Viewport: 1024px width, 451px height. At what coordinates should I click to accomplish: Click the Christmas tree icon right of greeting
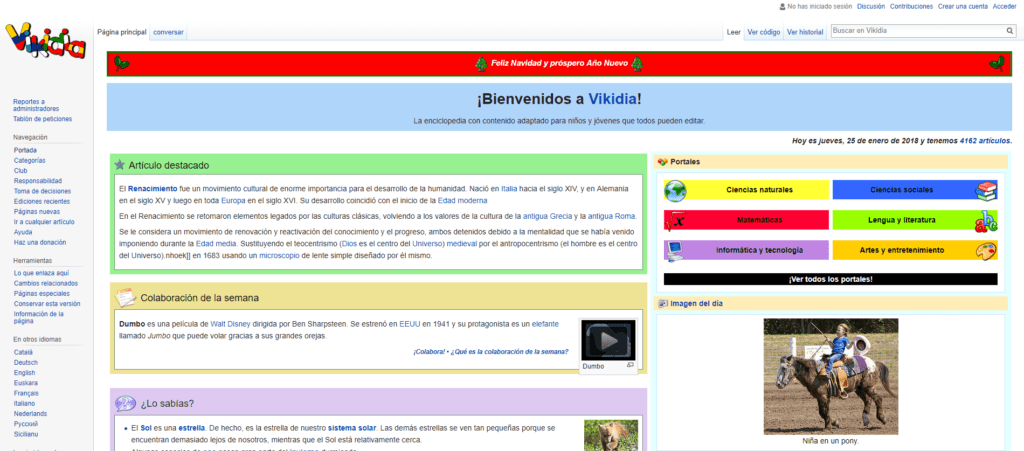(637, 64)
